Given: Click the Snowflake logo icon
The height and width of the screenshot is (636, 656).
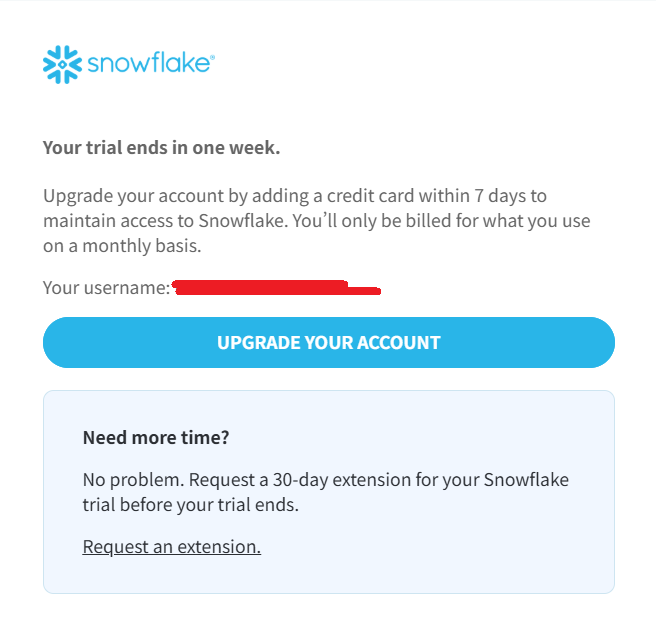Looking at the screenshot, I should pyautogui.click(x=63, y=64).
